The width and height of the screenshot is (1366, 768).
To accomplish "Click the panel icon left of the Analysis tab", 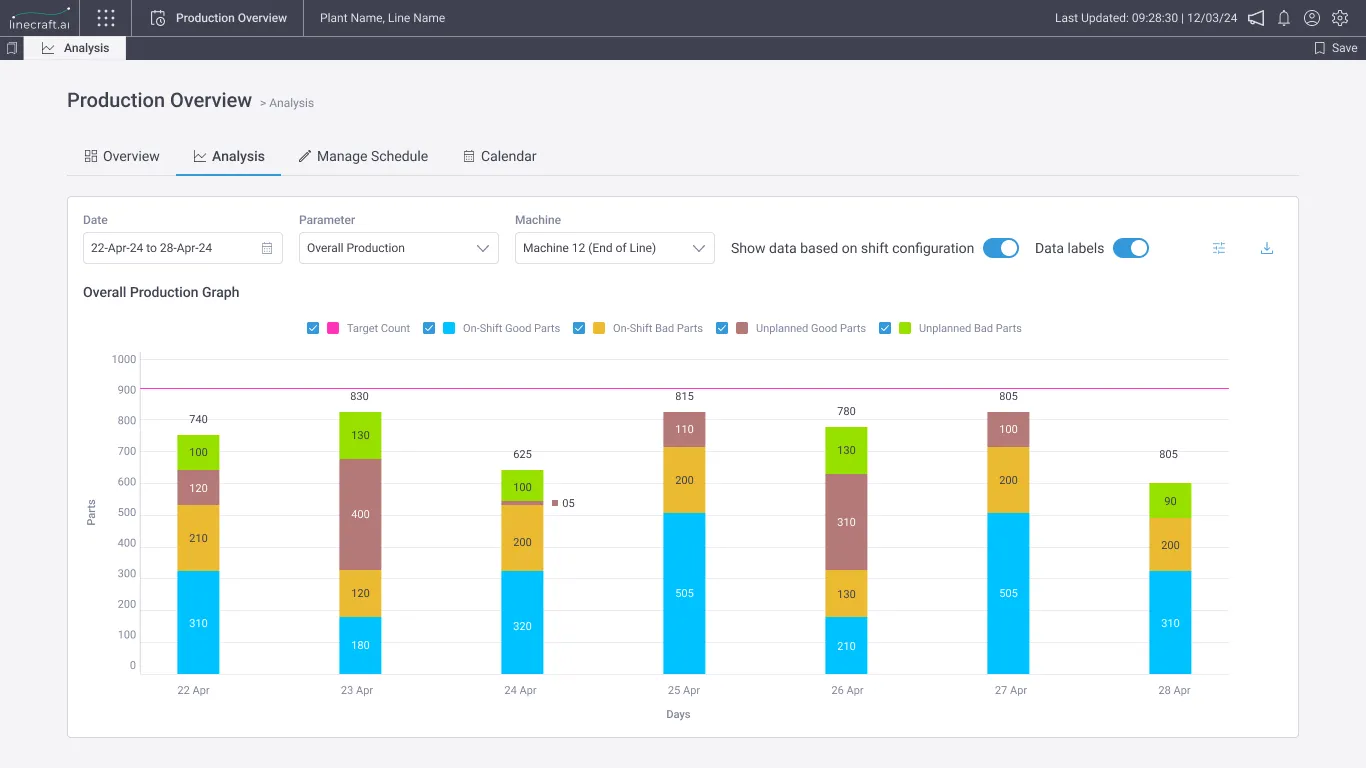I will [x=12, y=48].
